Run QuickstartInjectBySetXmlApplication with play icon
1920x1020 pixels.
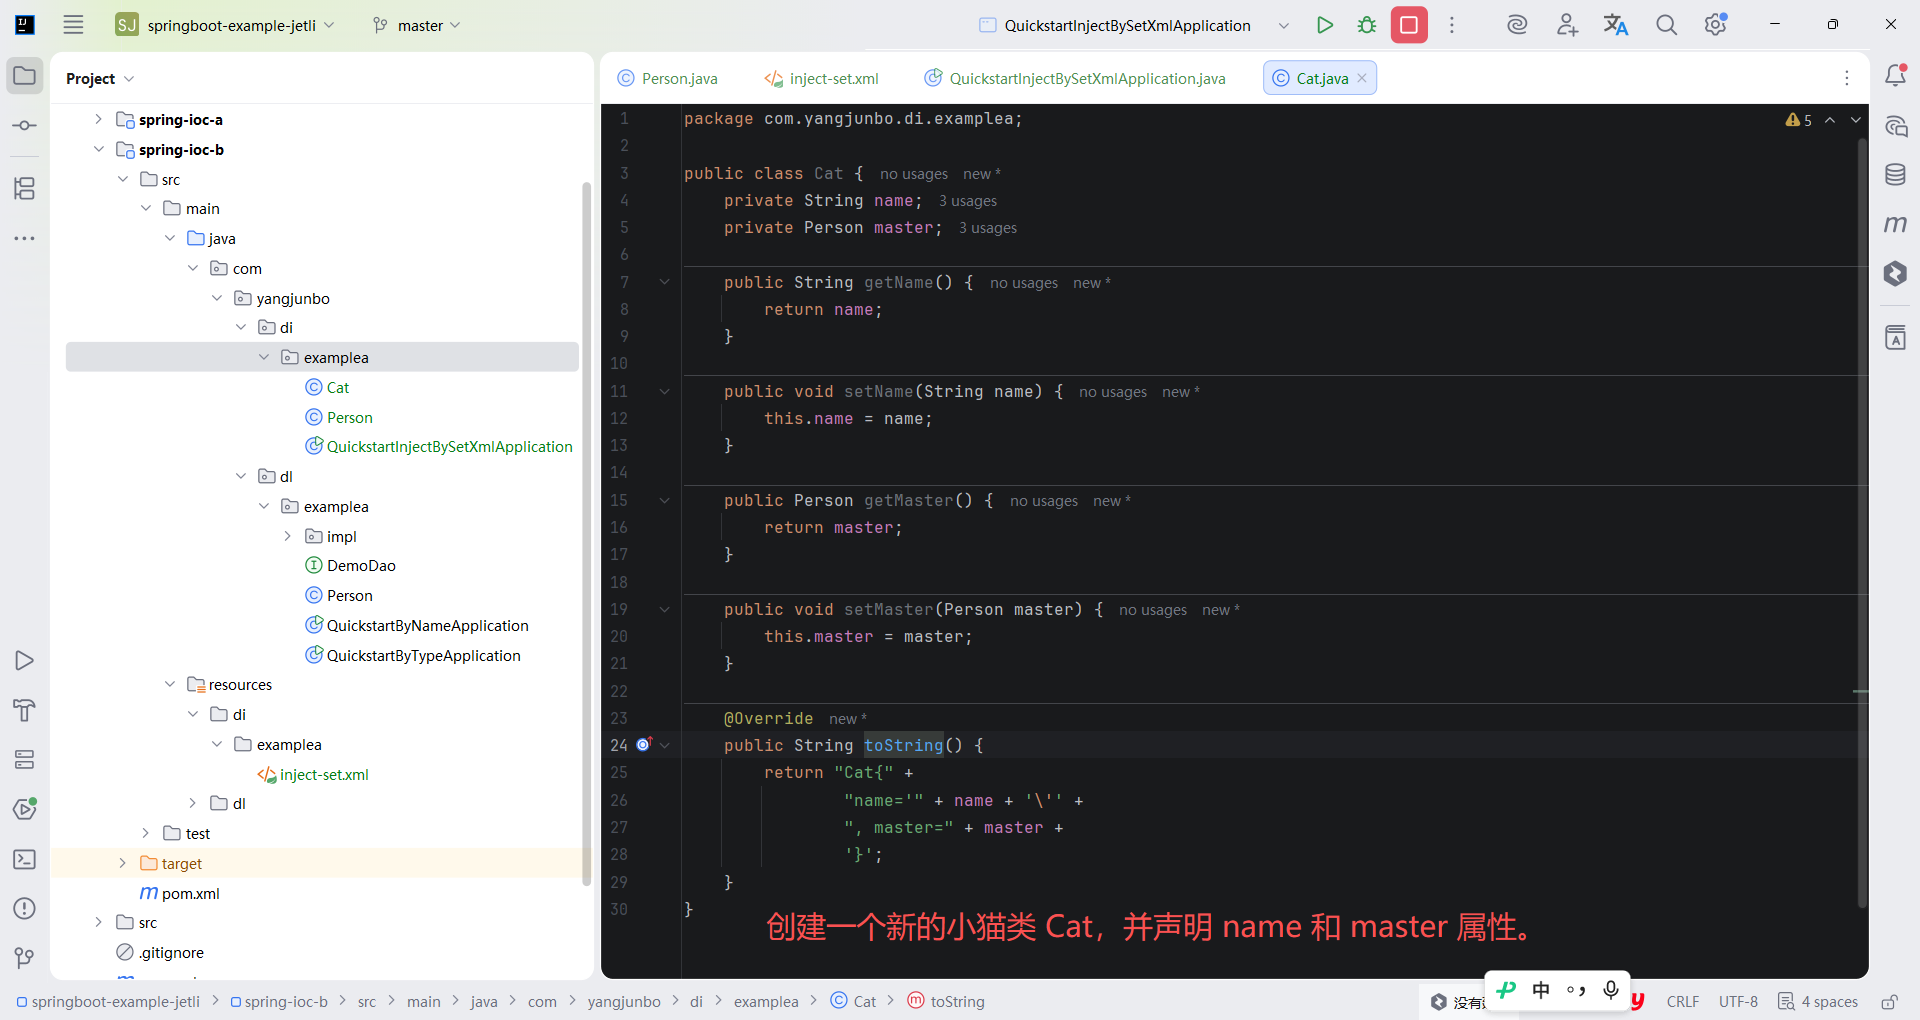[1325, 25]
